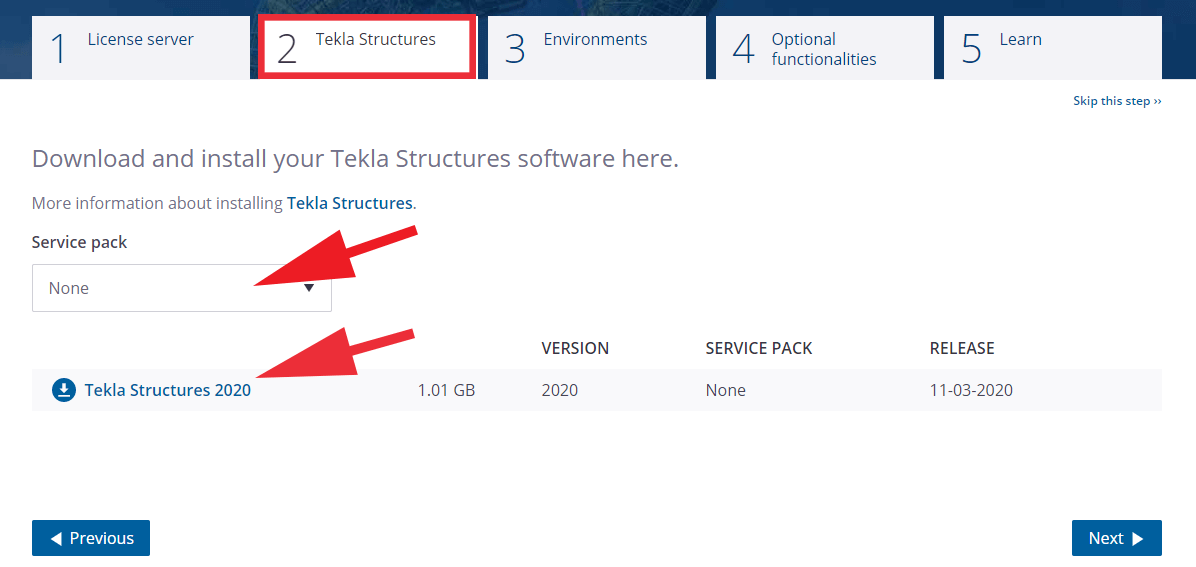This screenshot has height=567, width=1196.
Task: Open step 4 Optional functionalities tab
Action: pos(825,47)
